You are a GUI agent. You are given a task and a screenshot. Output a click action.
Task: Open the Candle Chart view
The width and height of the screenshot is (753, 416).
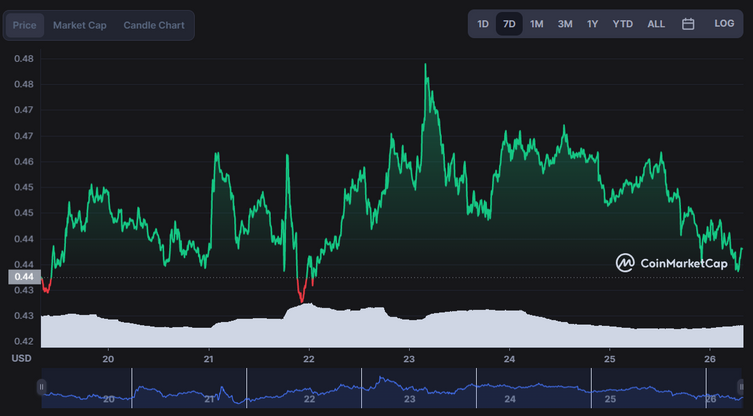coord(154,25)
